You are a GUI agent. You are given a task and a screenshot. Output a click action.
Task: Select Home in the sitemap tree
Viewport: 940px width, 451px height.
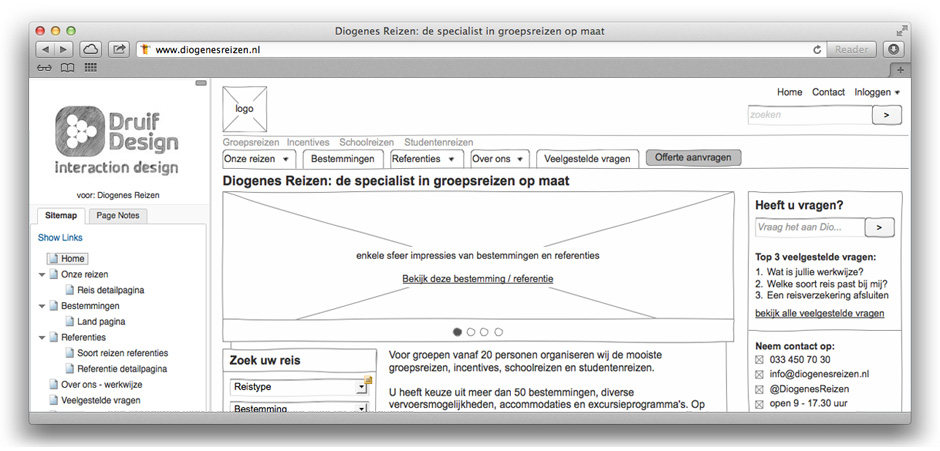click(68, 258)
